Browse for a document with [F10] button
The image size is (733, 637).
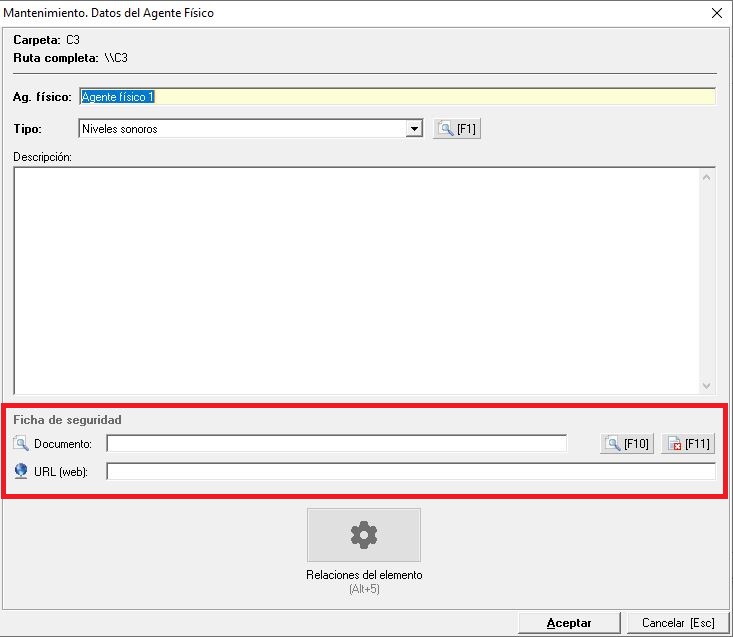627,443
